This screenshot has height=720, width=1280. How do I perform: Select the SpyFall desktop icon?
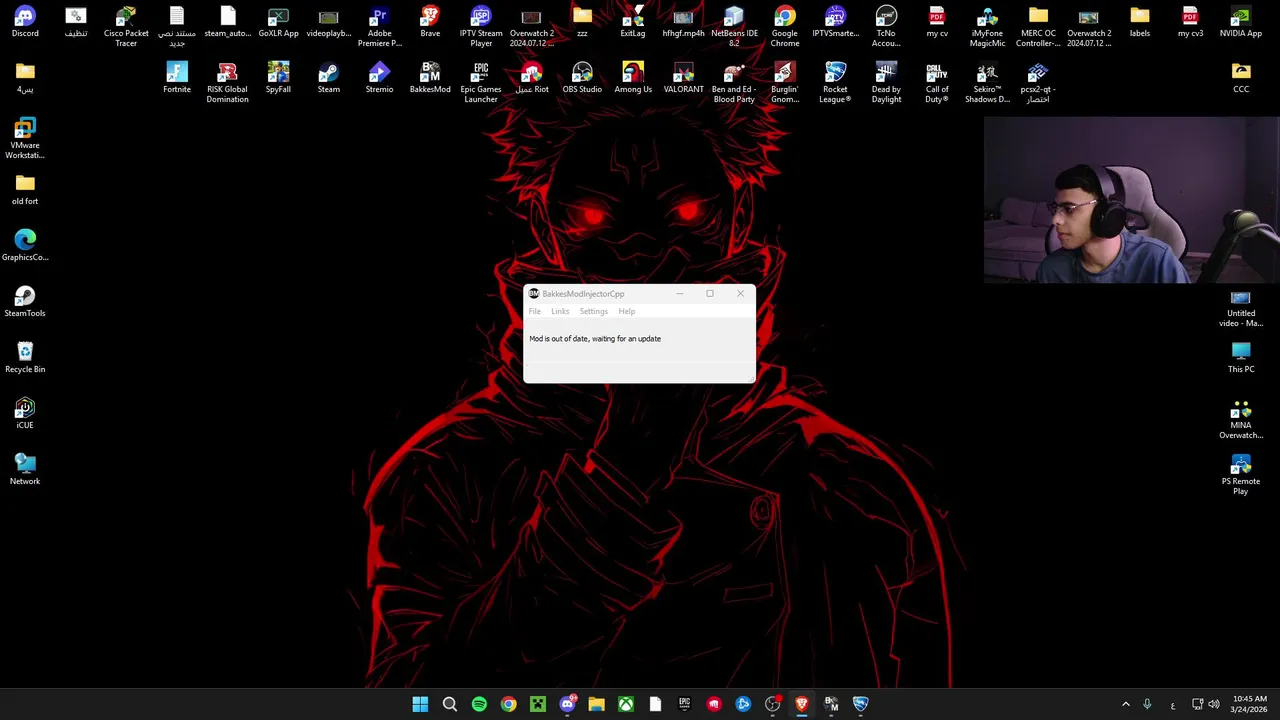point(278,78)
